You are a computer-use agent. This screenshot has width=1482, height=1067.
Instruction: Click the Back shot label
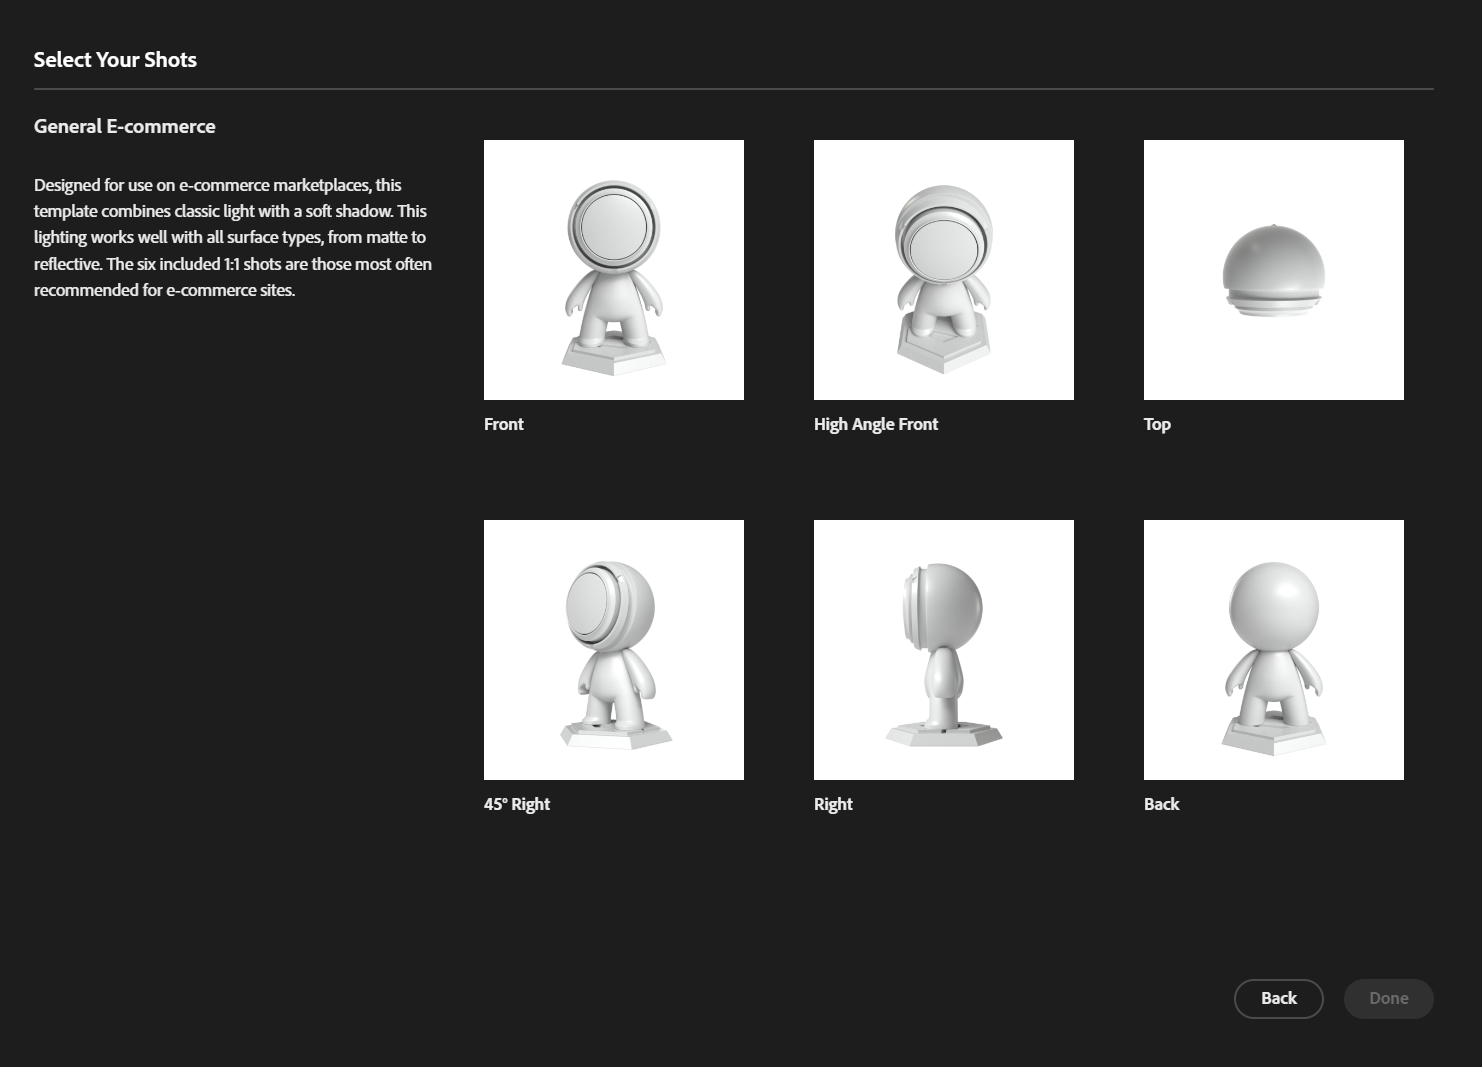click(1161, 804)
